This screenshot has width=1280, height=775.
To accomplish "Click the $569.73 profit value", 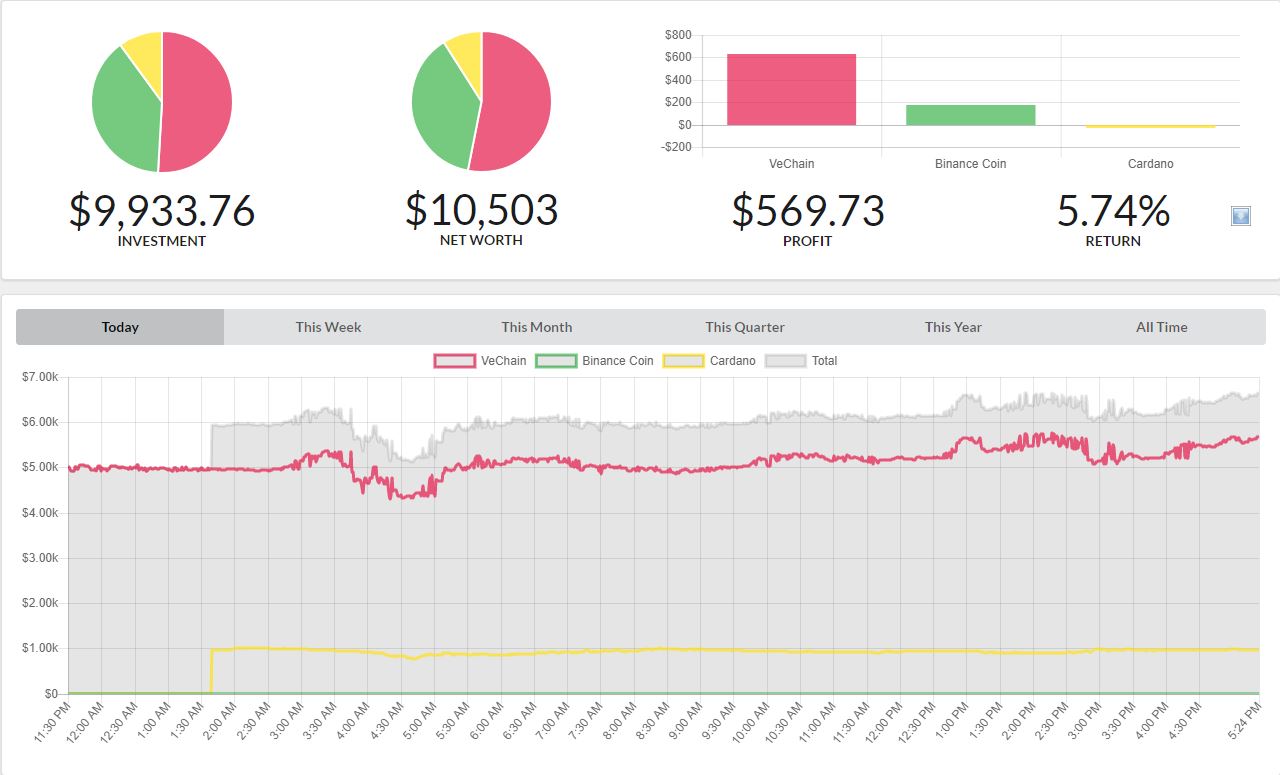I will [x=808, y=211].
